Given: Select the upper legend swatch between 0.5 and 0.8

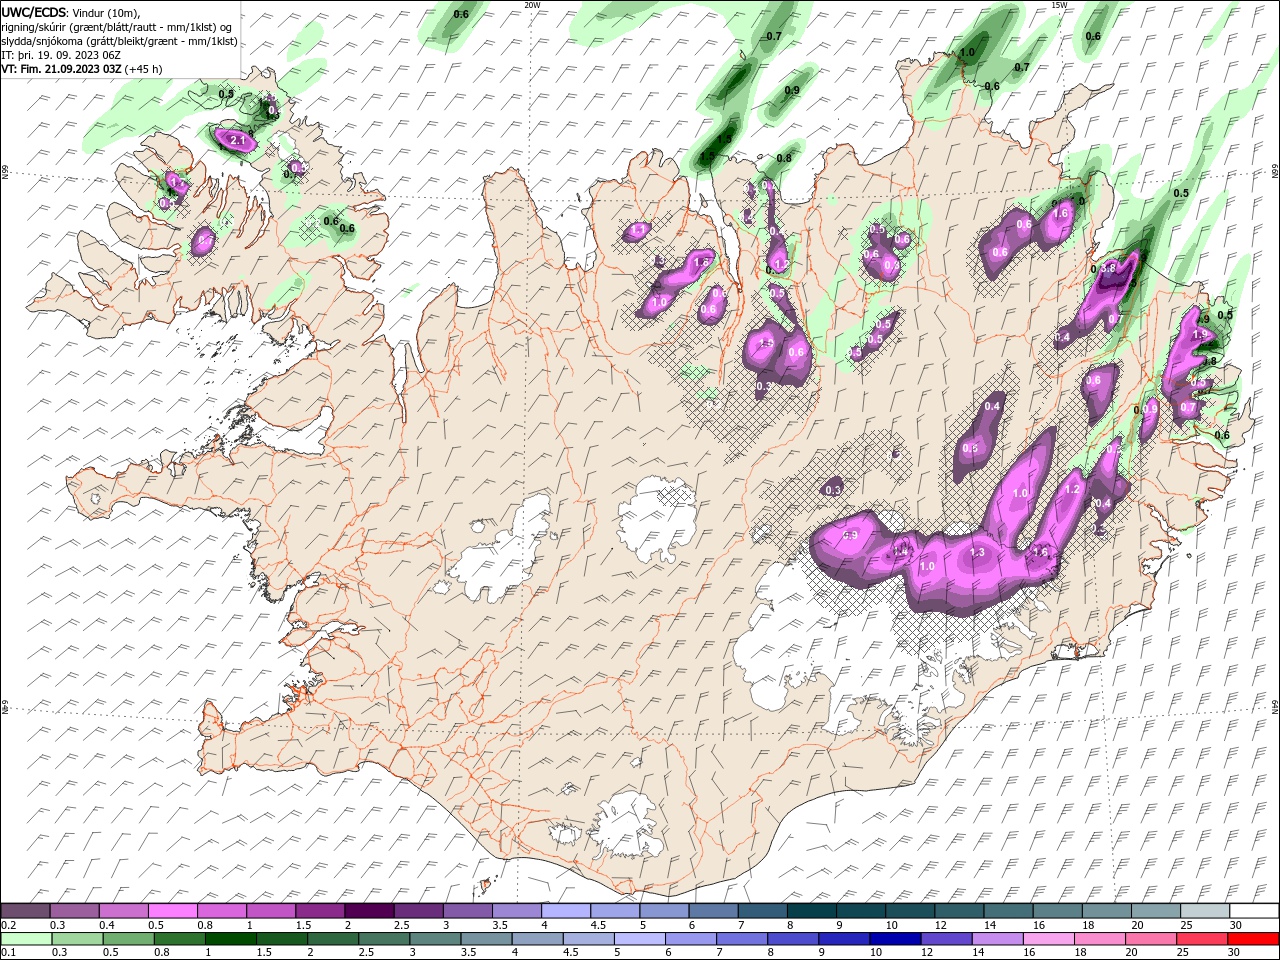Looking at the screenshot, I should (x=172, y=911).
